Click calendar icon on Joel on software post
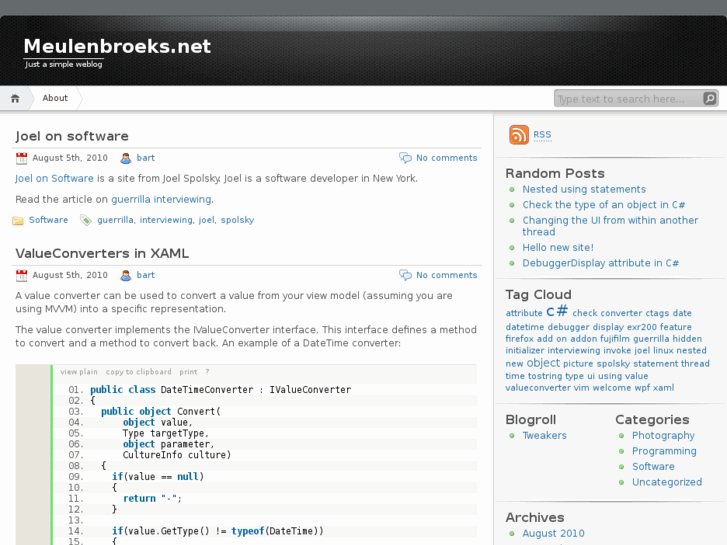This screenshot has width=727, height=545. click(22, 158)
